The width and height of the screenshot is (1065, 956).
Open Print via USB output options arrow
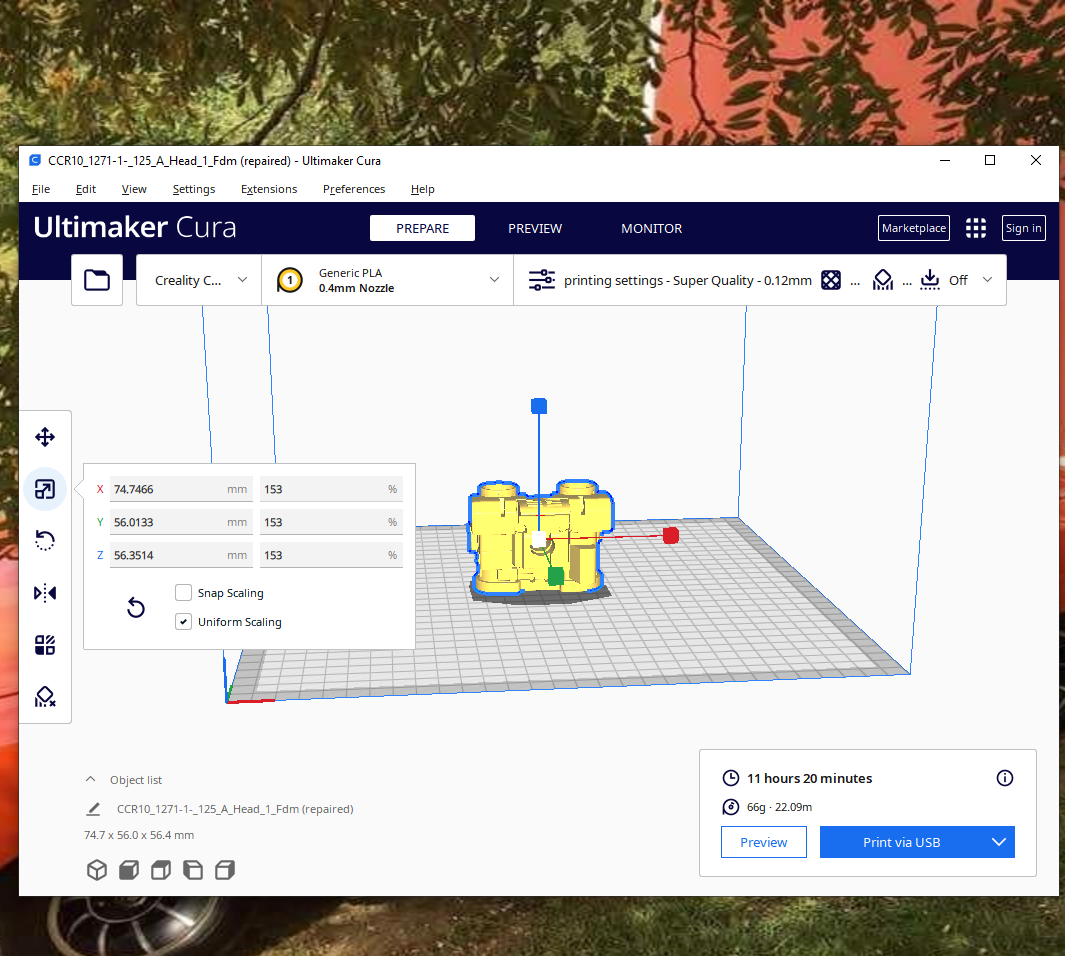click(998, 842)
